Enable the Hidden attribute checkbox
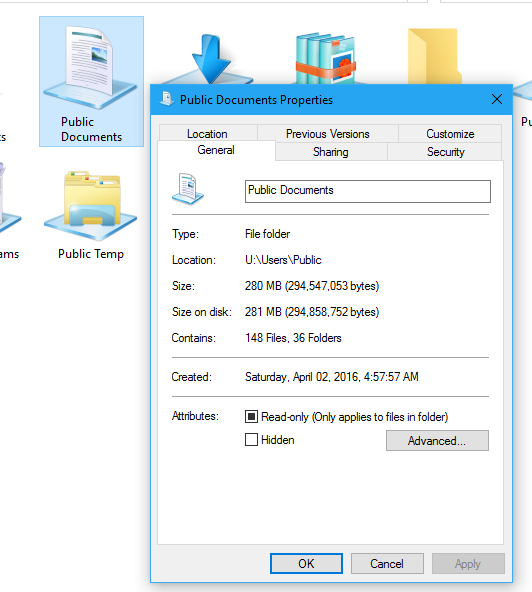Viewport: 532px width, 592px height. pos(251,439)
